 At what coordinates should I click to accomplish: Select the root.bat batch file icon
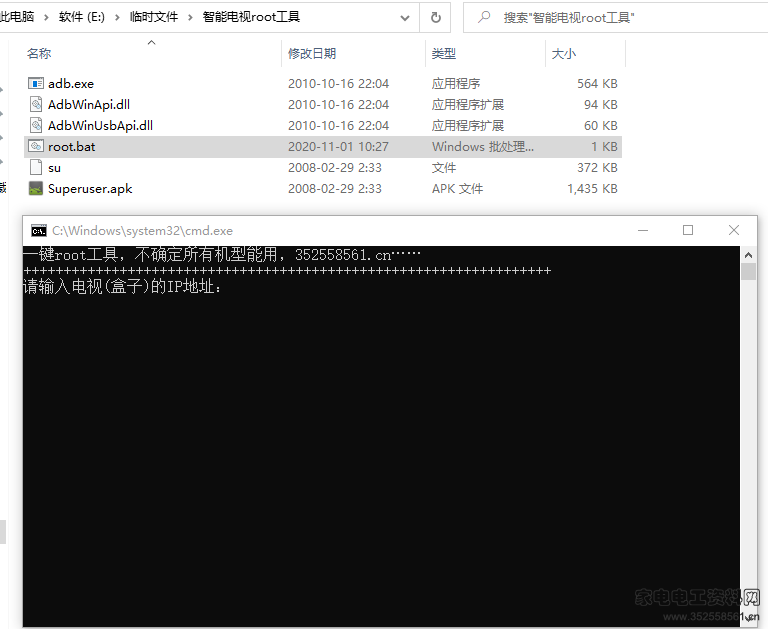36,147
